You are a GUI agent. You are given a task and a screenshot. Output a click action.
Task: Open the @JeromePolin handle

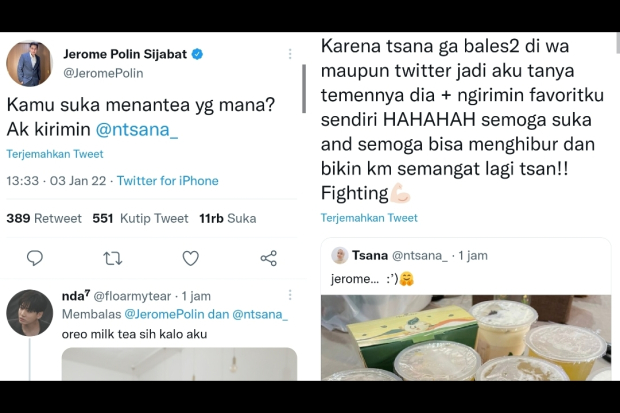point(103,72)
